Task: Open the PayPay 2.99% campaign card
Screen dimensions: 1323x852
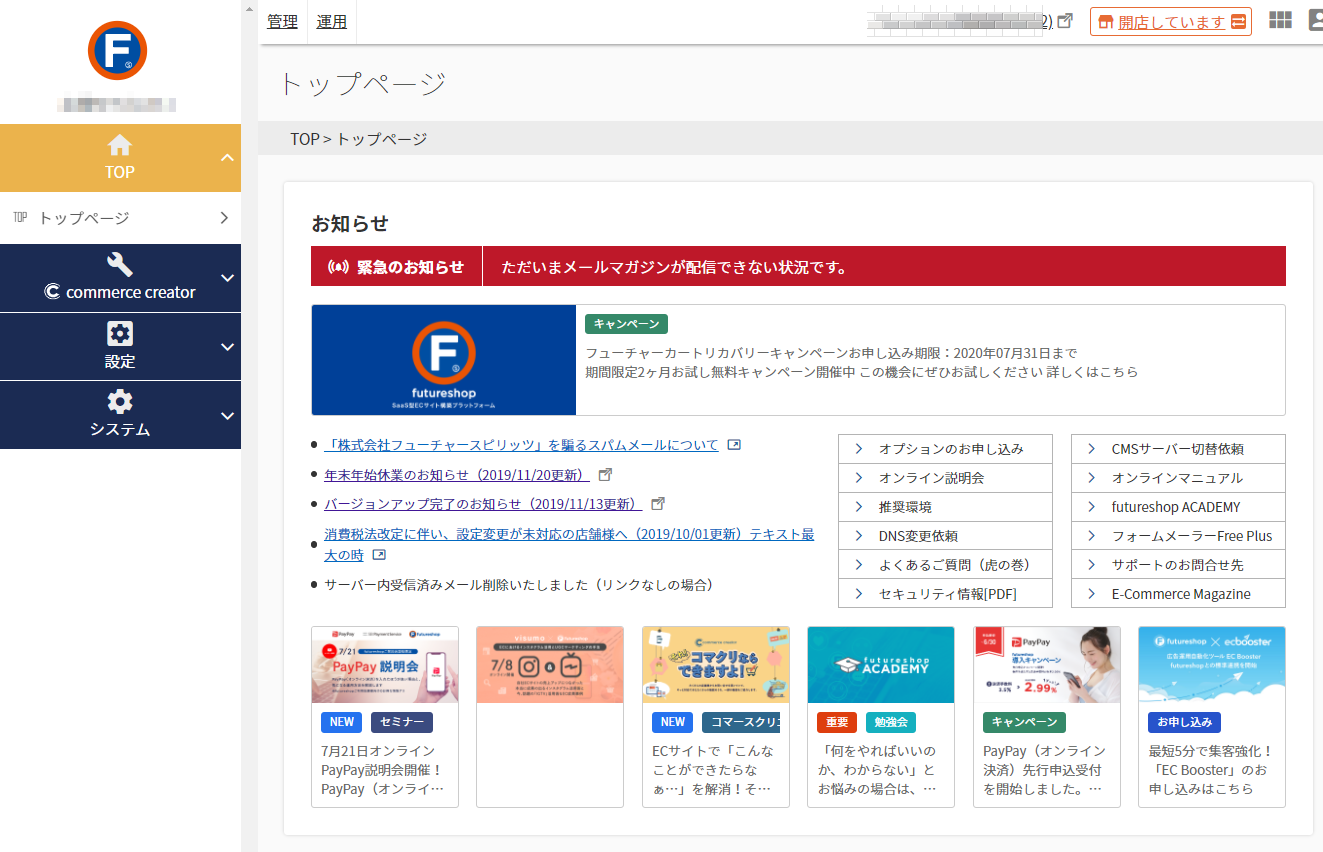Action: coord(1047,716)
